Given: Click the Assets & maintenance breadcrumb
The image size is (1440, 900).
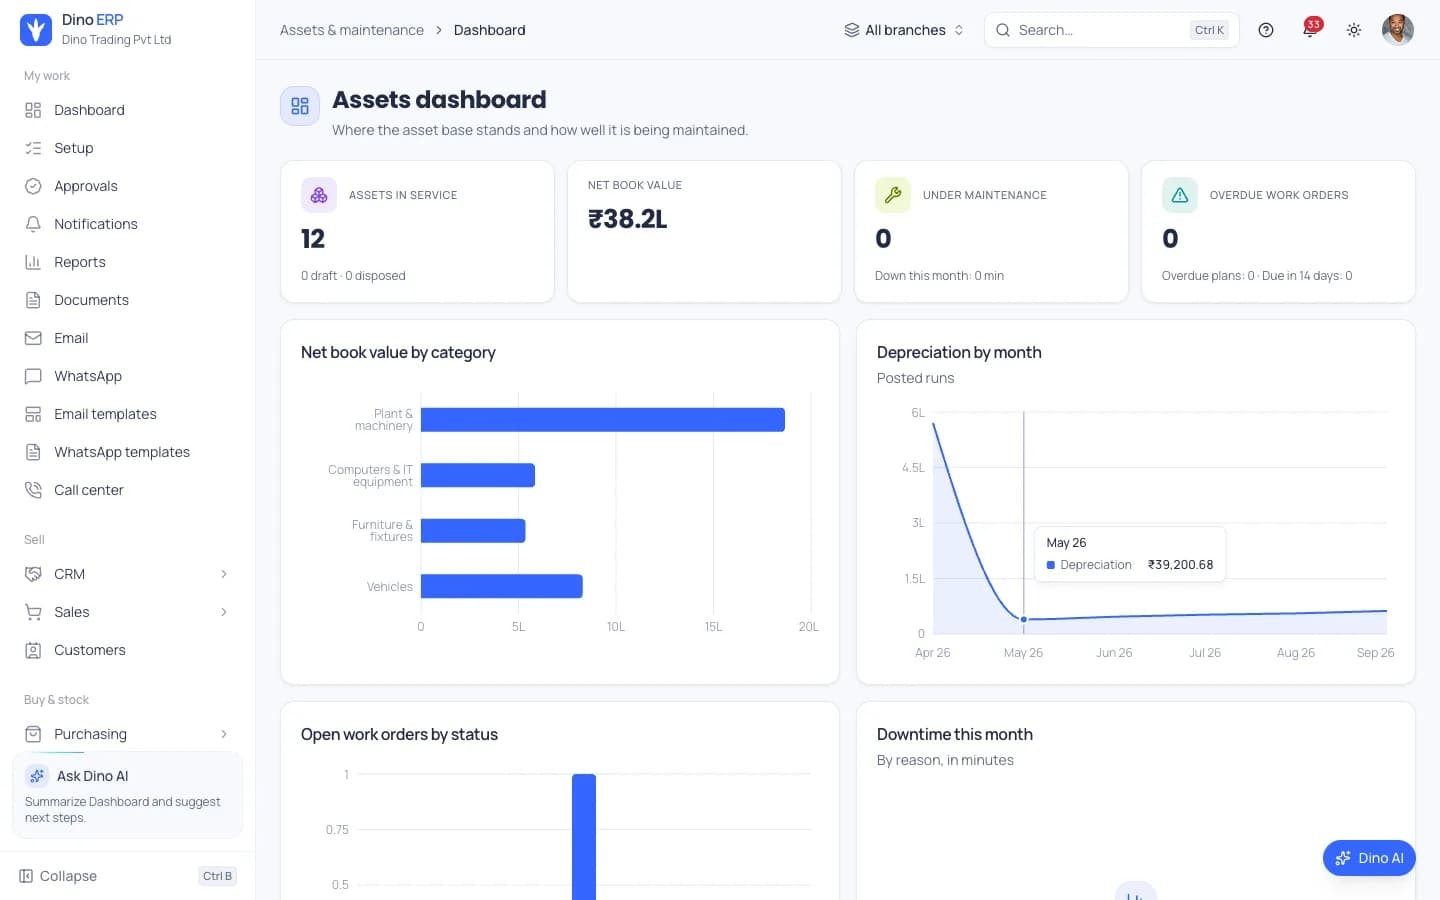Looking at the screenshot, I should coord(352,30).
